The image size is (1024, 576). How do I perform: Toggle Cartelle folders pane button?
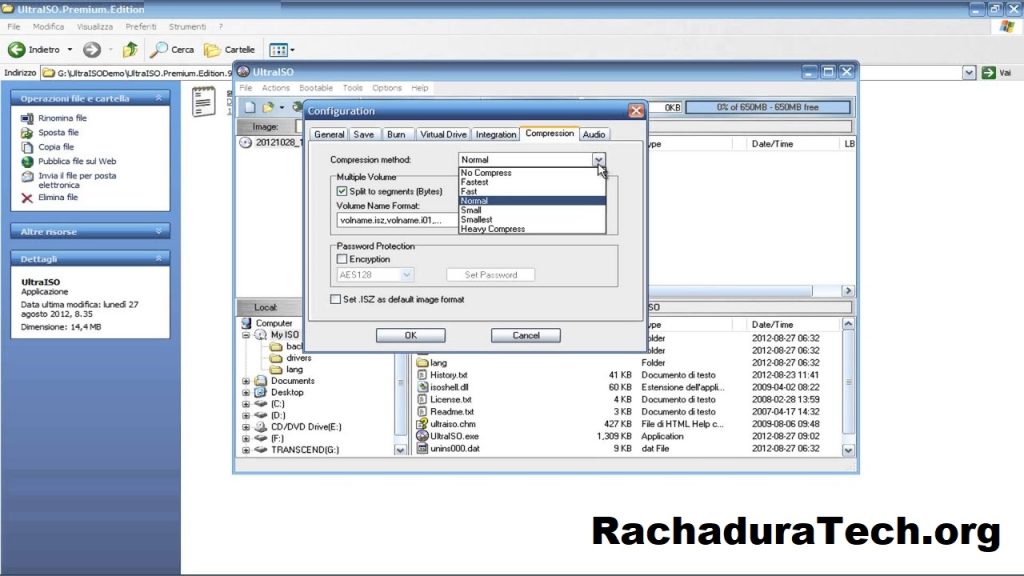[229, 50]
